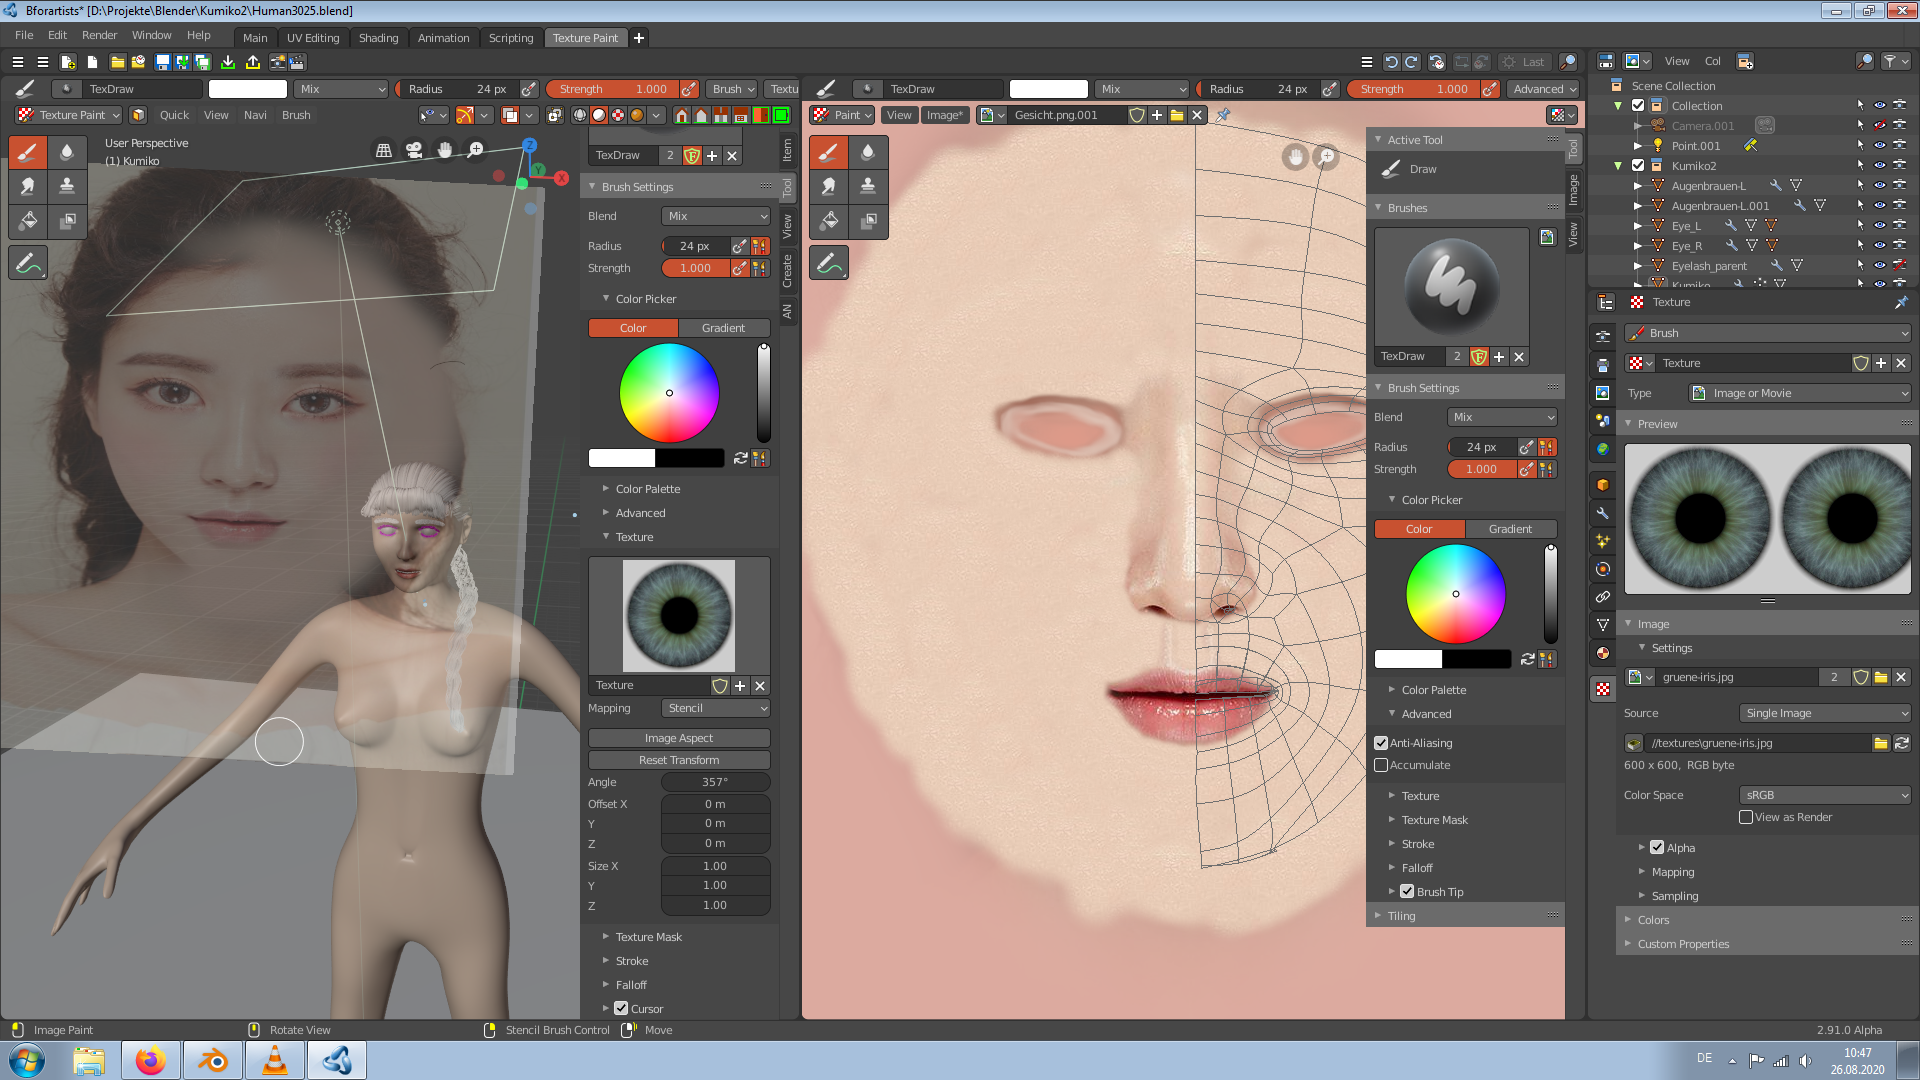Select the Clone tool in image editor

(x=867, y=186)
